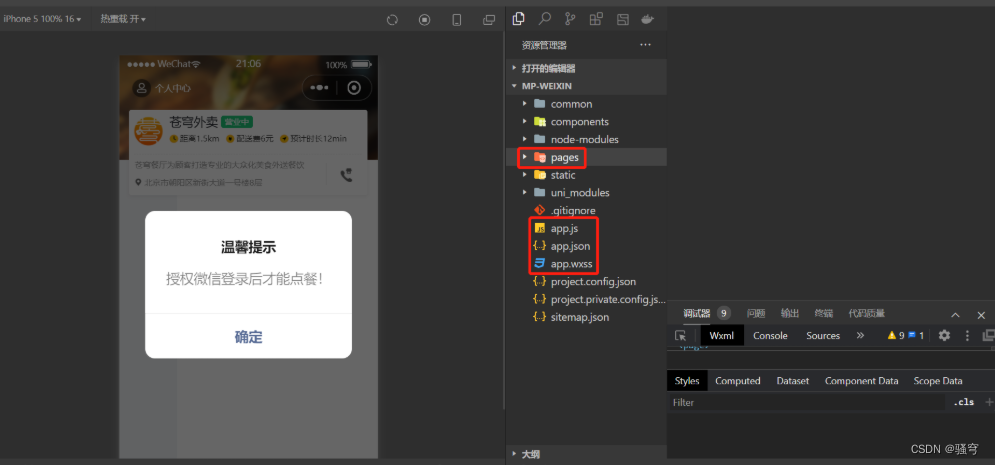Click the devtools dock side icon
Image resolution: width=995 pixels, height=465 pixels.
[x=989, y=336]
